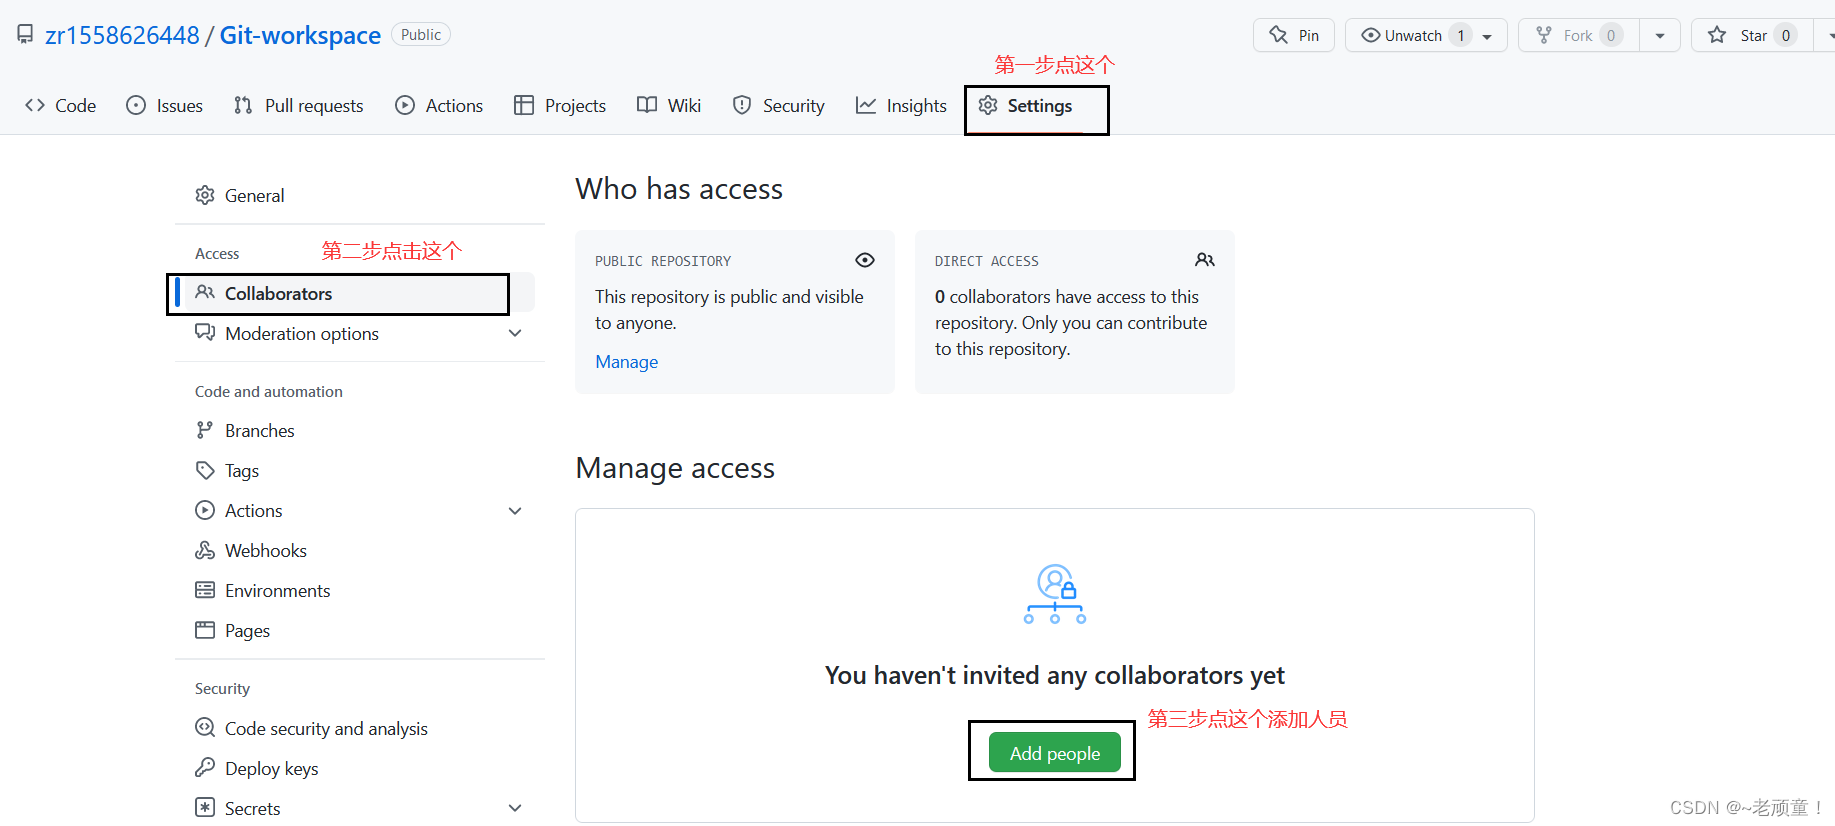
Task: Expand the Moderation options chevron
Action: click(x=515, y=333)
